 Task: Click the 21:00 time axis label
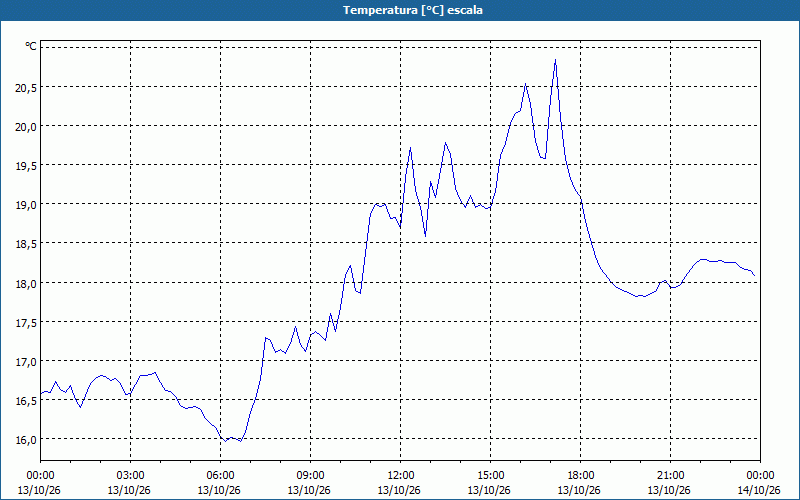click(670, 476)
